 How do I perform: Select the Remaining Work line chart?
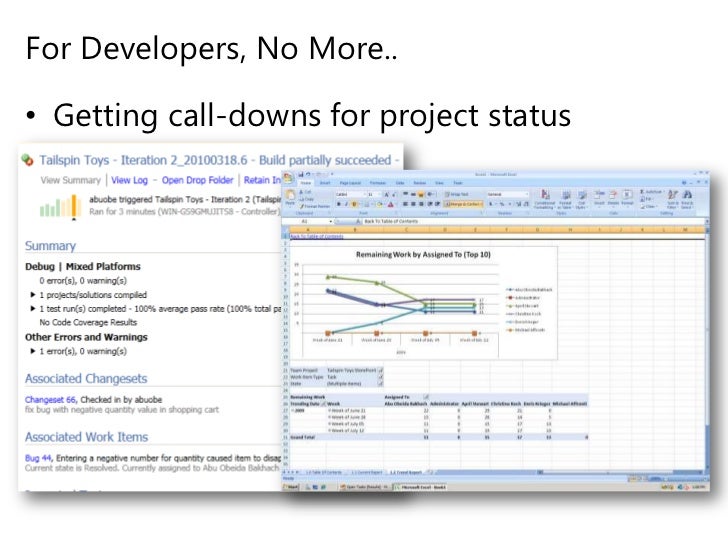tap(423, 303)
